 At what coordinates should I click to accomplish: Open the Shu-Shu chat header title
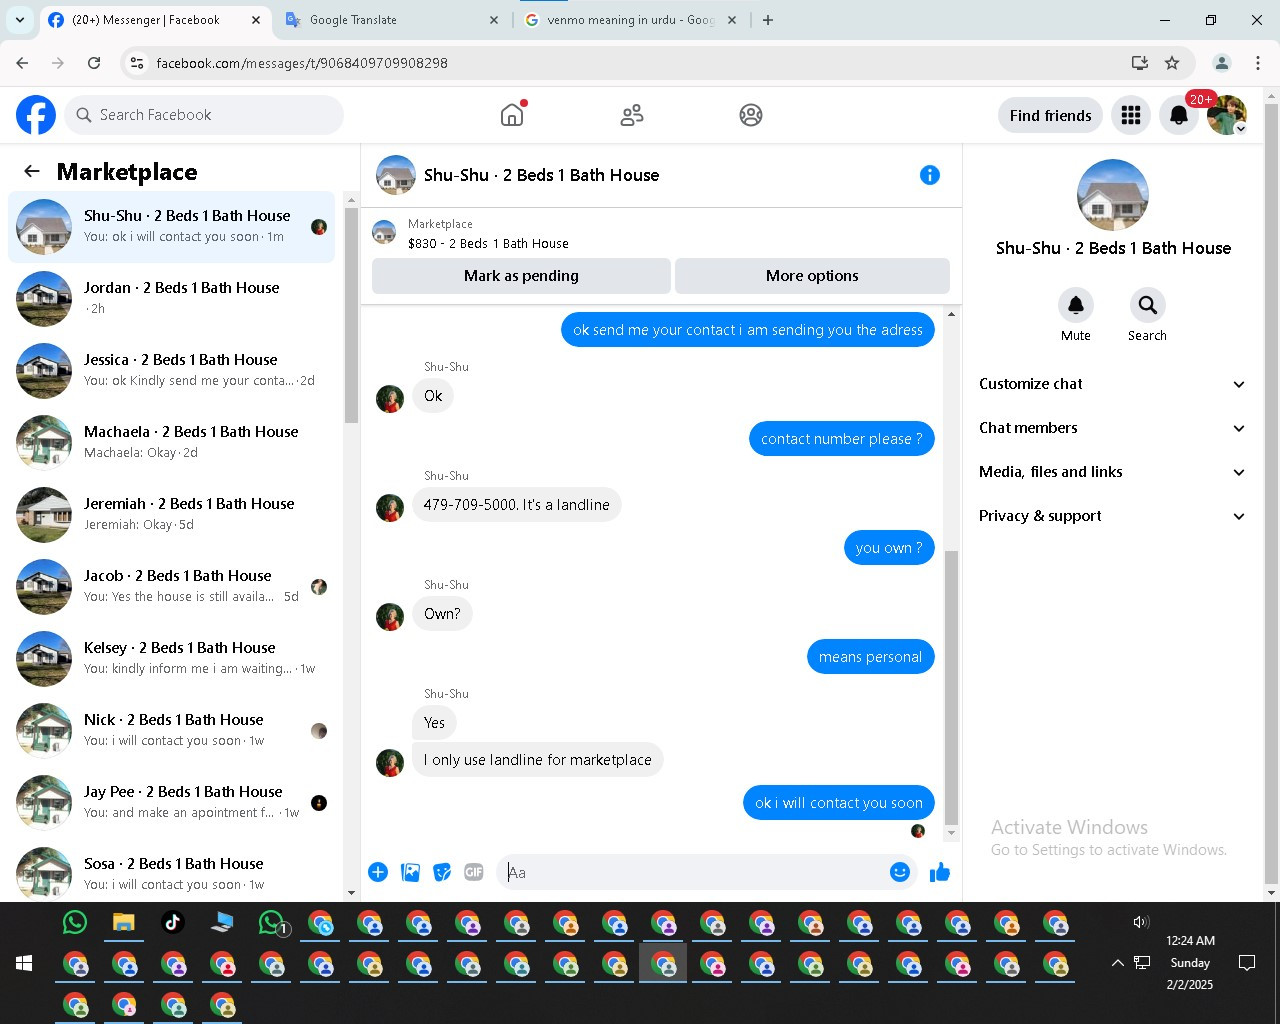541,175
